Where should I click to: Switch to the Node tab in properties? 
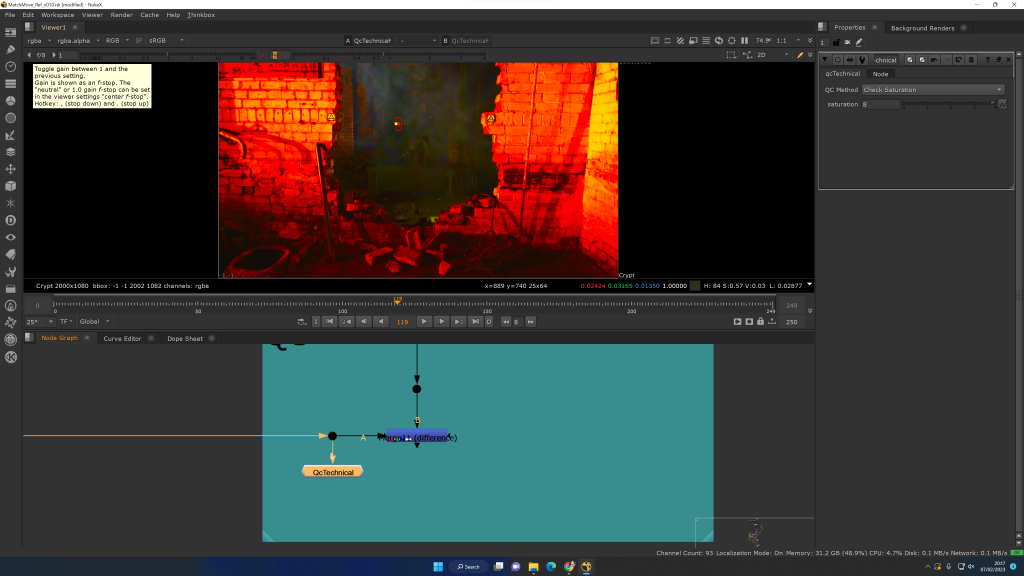(880, 74)
